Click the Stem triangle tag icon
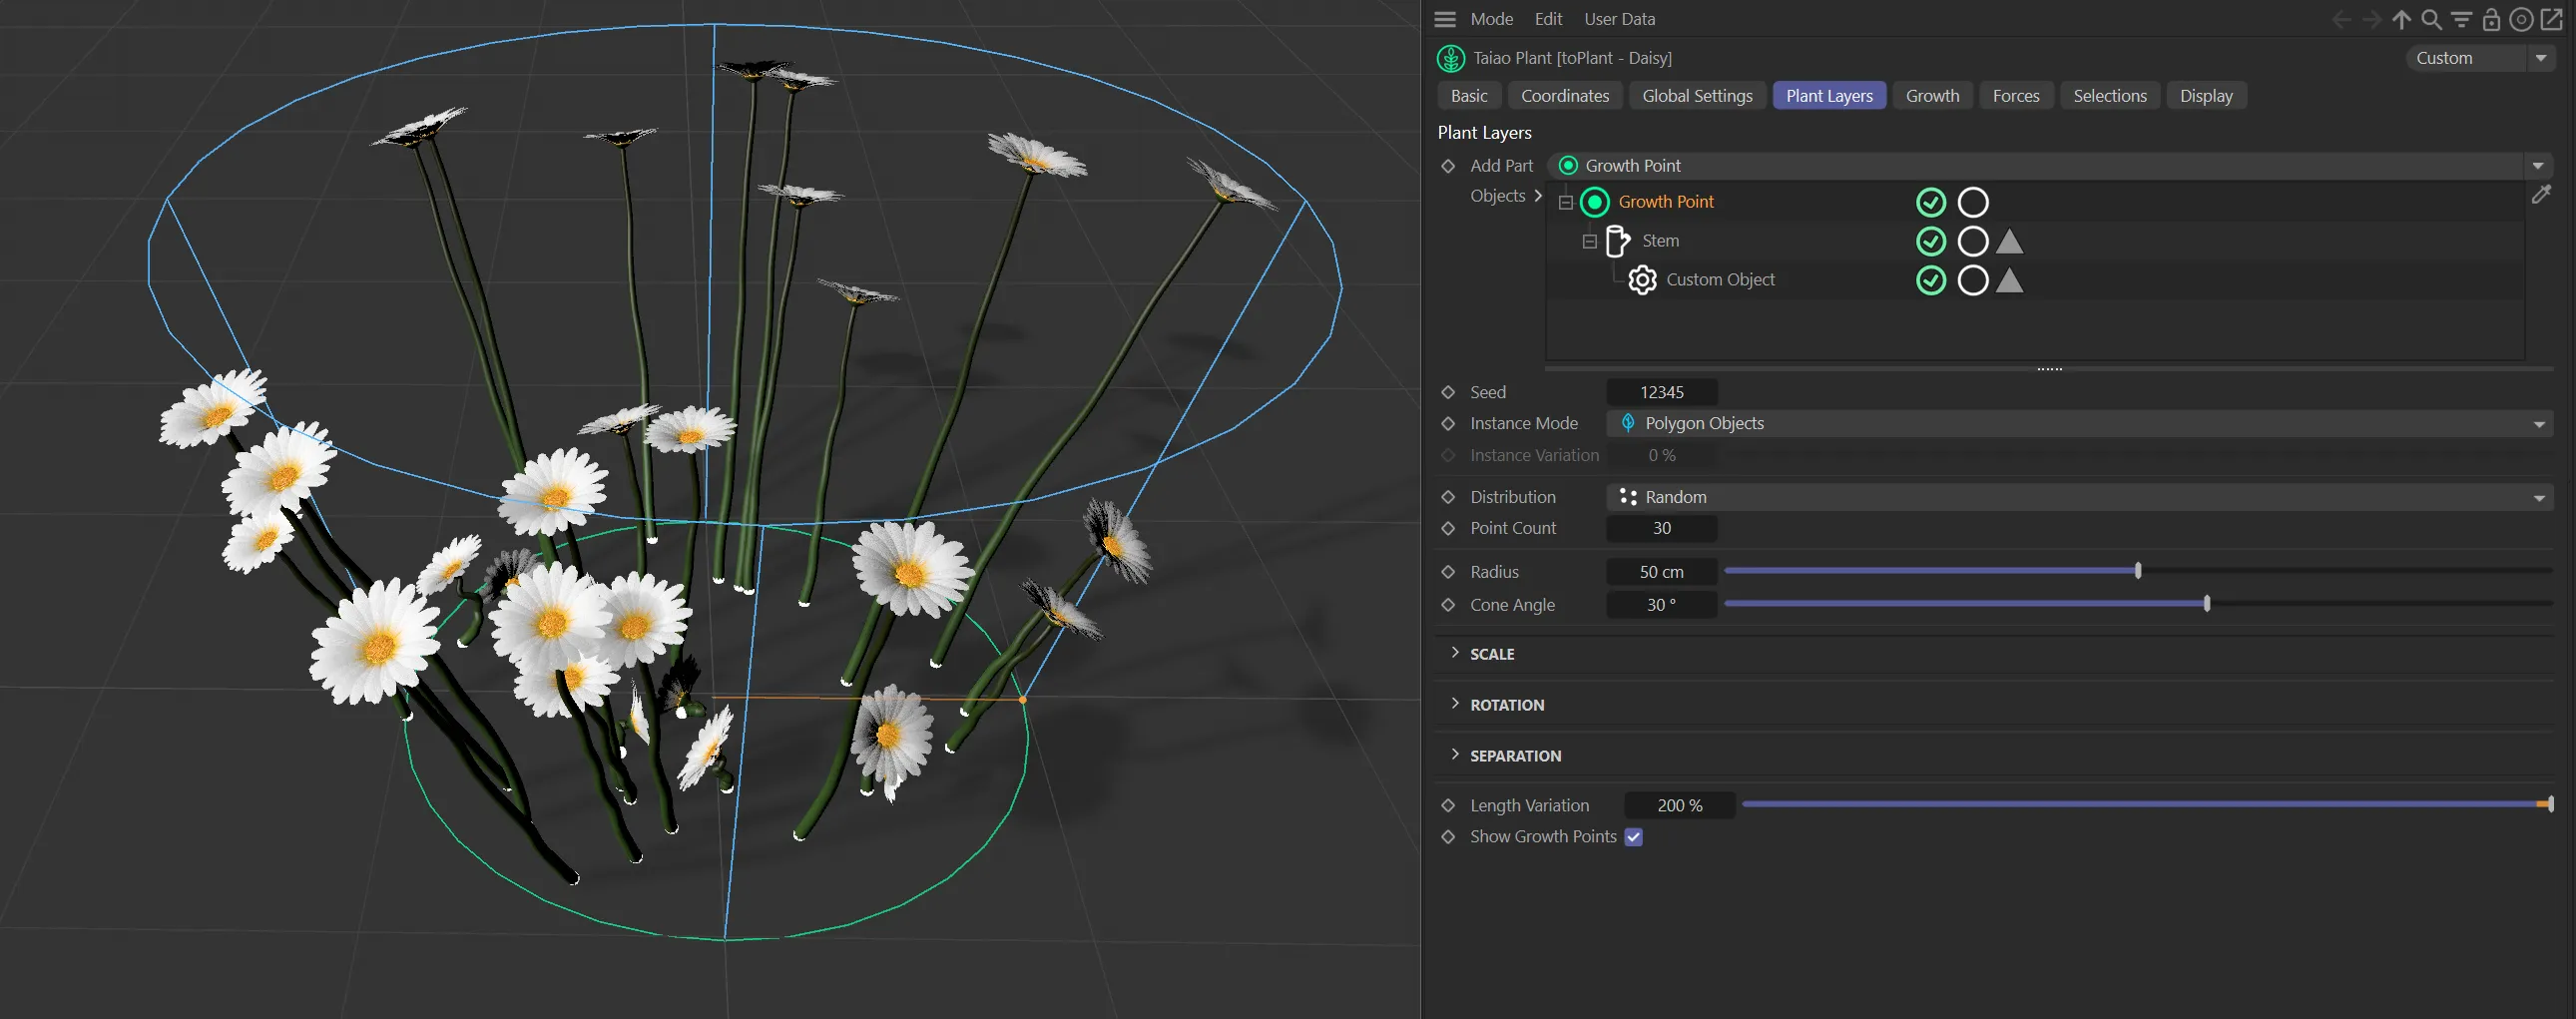The width and height of the screenshot is (2576, 1019). pyautogui.click(x=2009, y=241)
